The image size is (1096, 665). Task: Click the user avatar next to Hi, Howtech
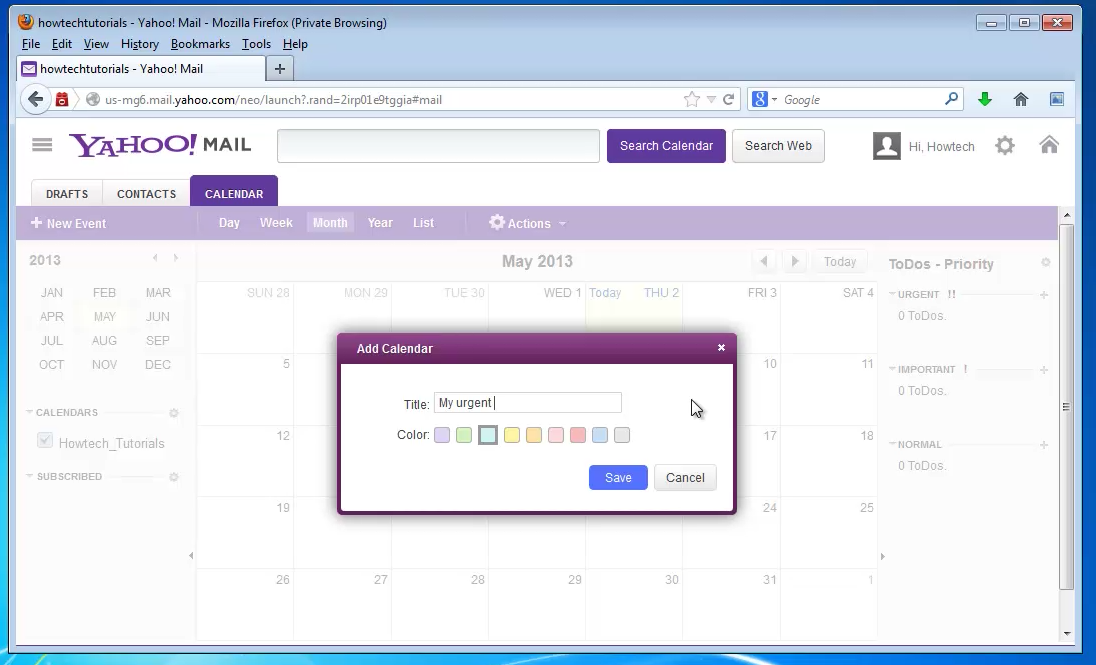point(886,146)
